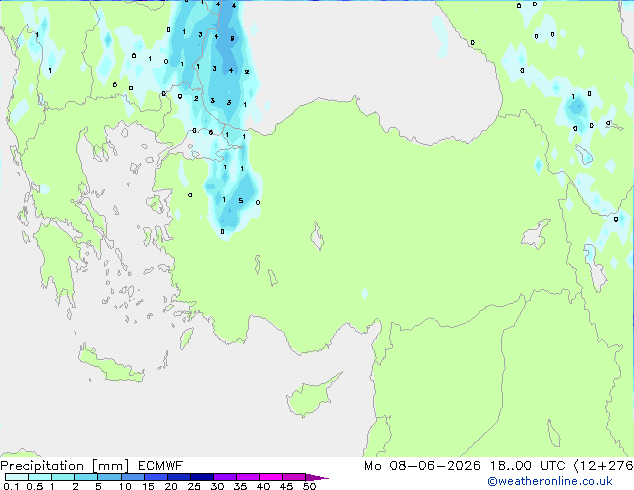Select the 25 mm dark blue swatch

click(202, 477)
